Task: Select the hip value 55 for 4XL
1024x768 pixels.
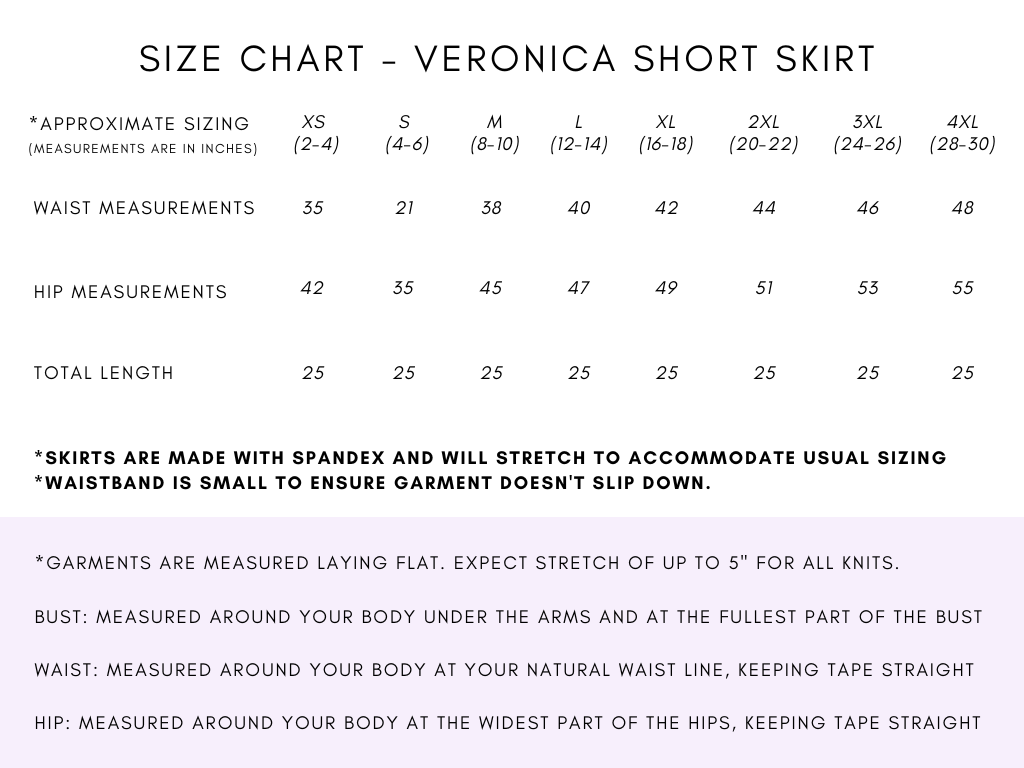Action: coord(962,288)
